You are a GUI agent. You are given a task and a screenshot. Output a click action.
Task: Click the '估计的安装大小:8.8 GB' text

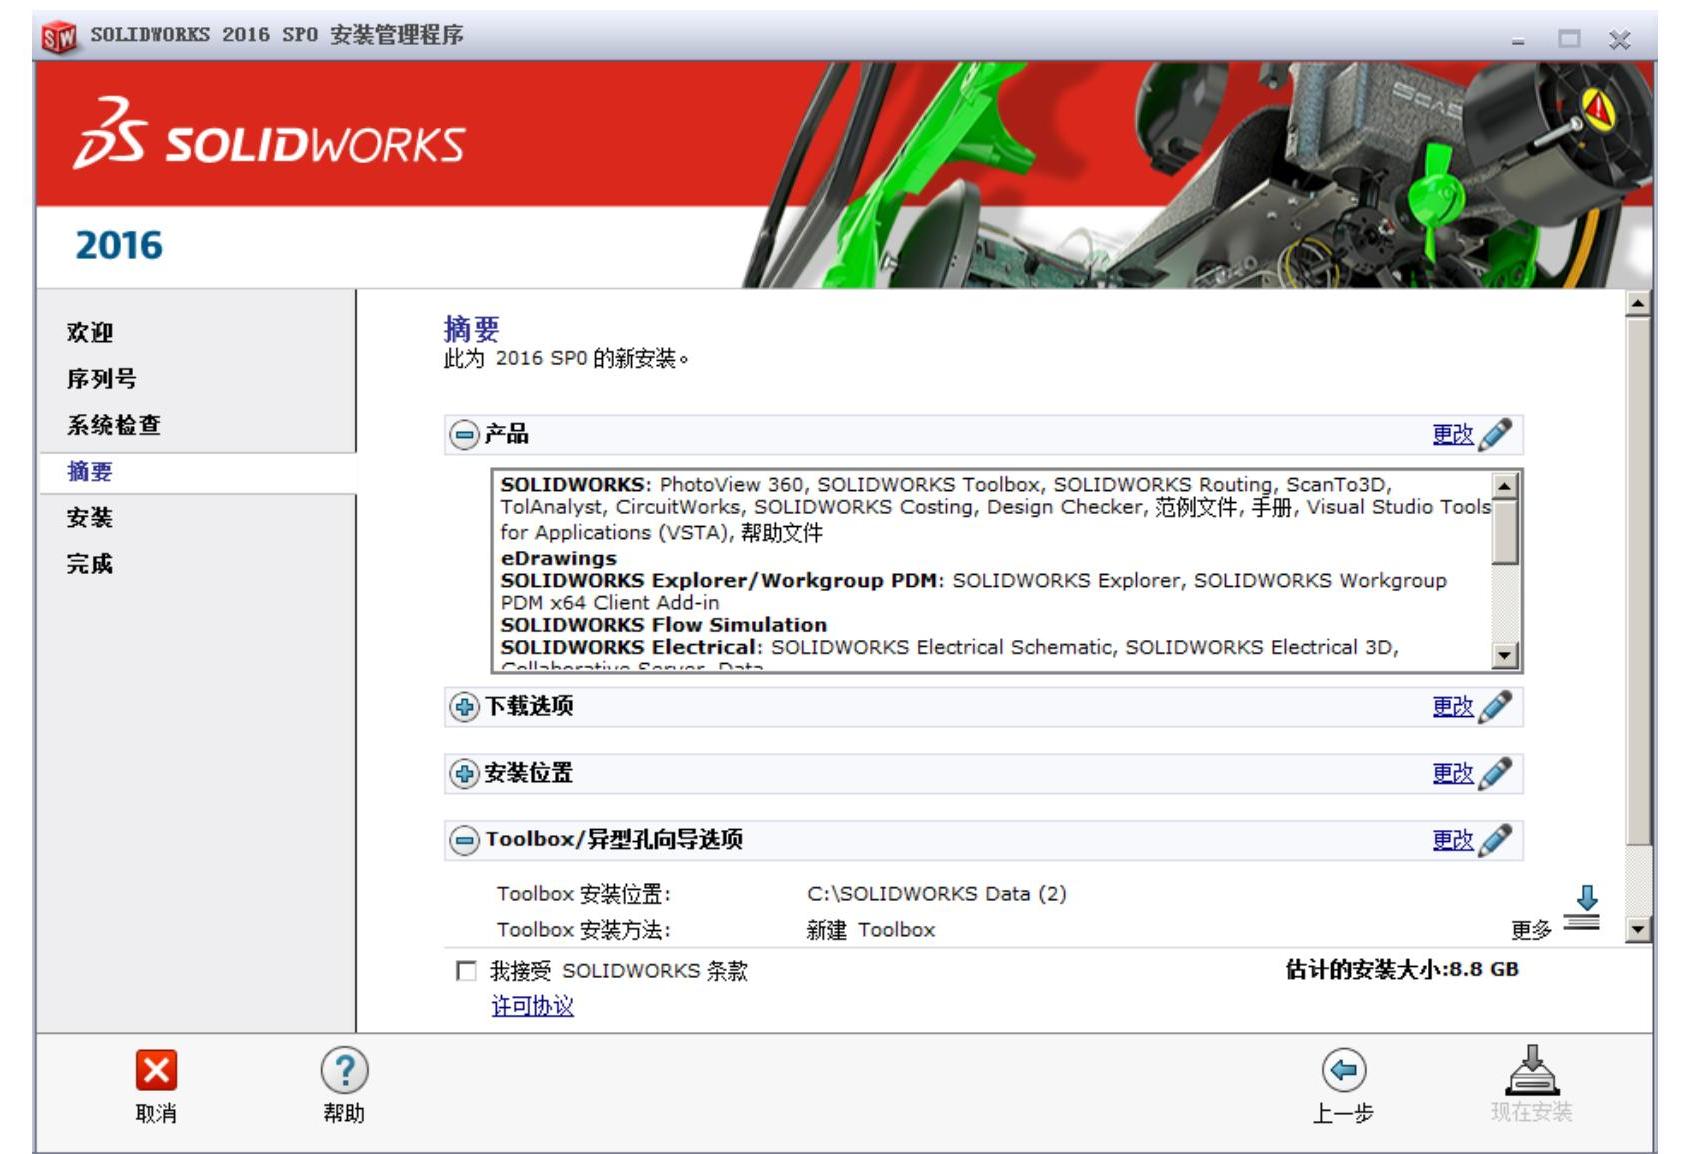click(1402, 969)
